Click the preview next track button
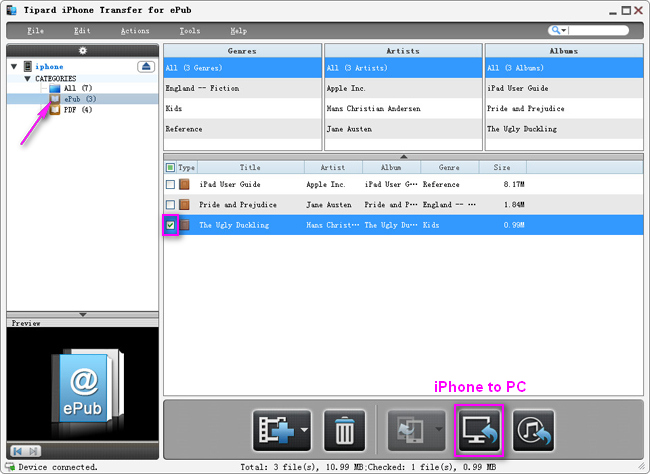The width and height of the screenshot is (650, 474). tap(34, 451)
